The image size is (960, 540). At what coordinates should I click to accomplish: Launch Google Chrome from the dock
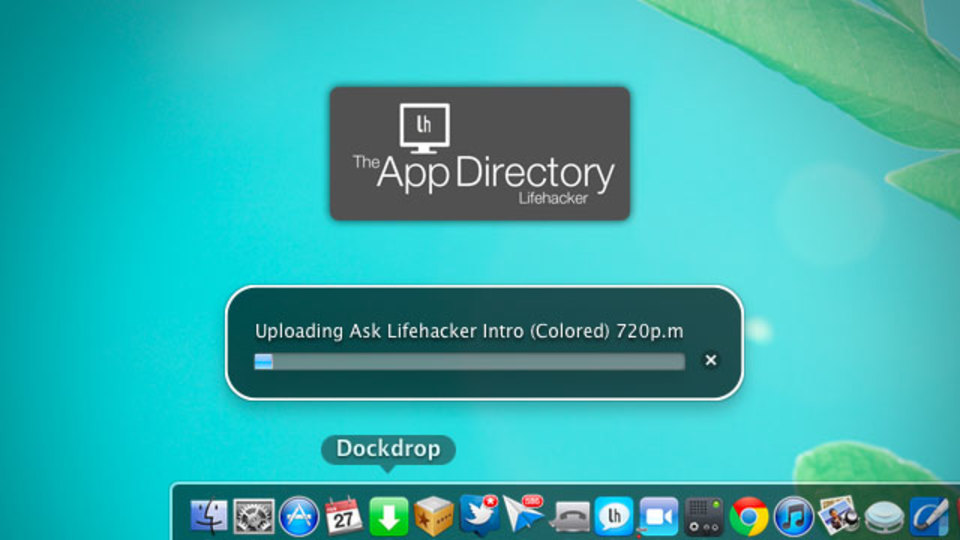pyautogui.click(x=748, y=517)
